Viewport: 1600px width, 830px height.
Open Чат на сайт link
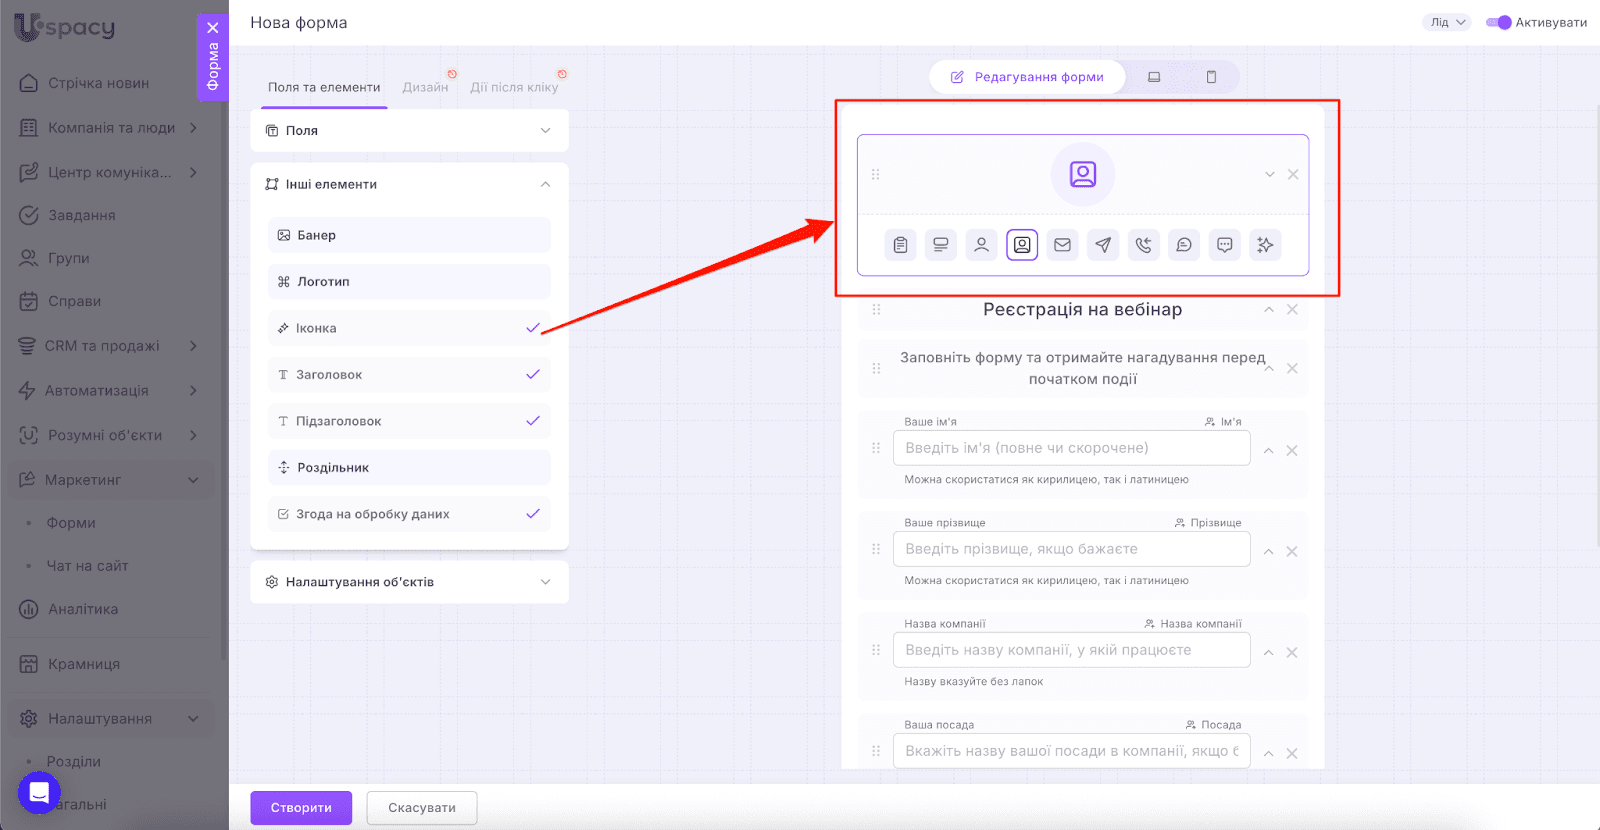[87, 566]
